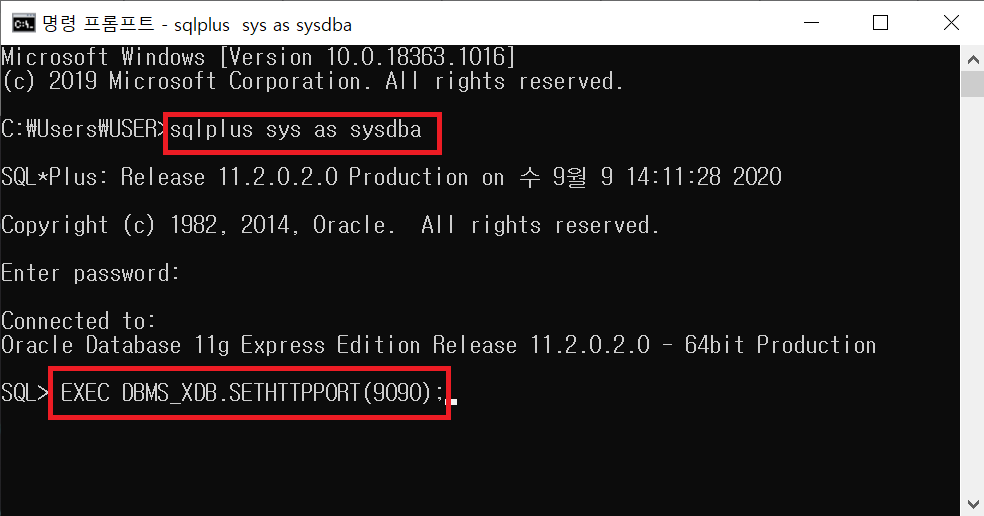984x516 pixels.
Task: Minimize the Command Prompt window
Action: (x=811, y=23)
